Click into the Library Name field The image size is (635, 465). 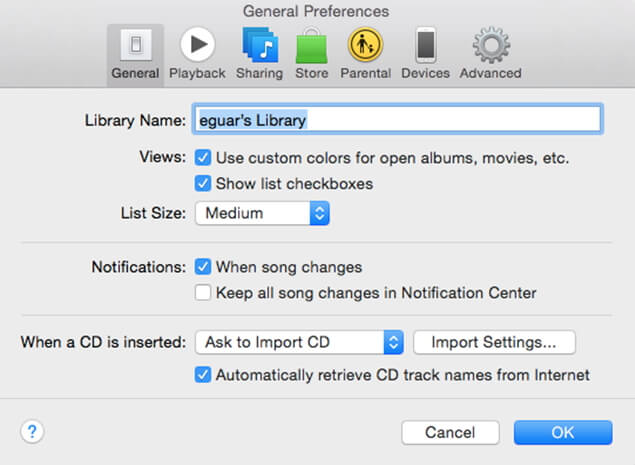point(398,119)
